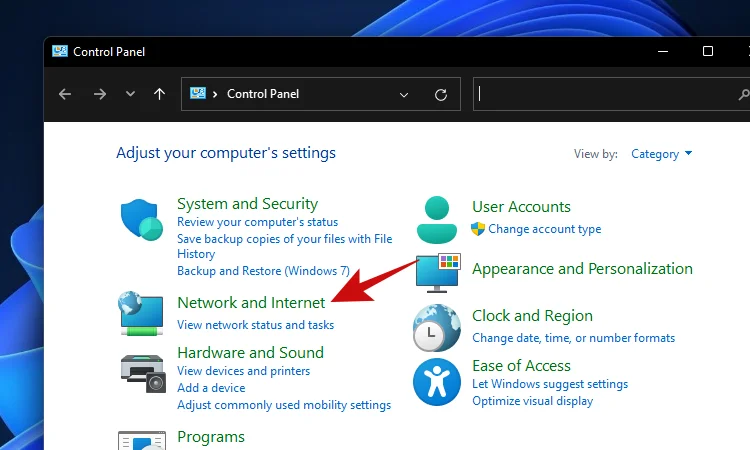
Task: Click the Clock and Region globe icon
Action: click(437, 328)
